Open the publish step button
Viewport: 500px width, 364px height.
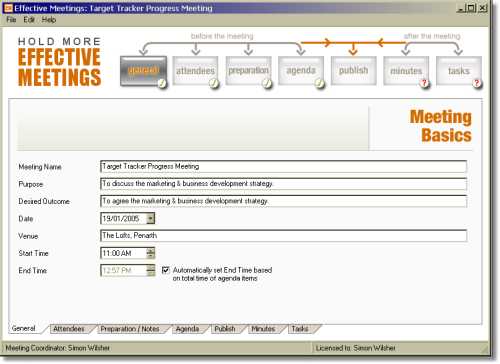click(353, 71)
